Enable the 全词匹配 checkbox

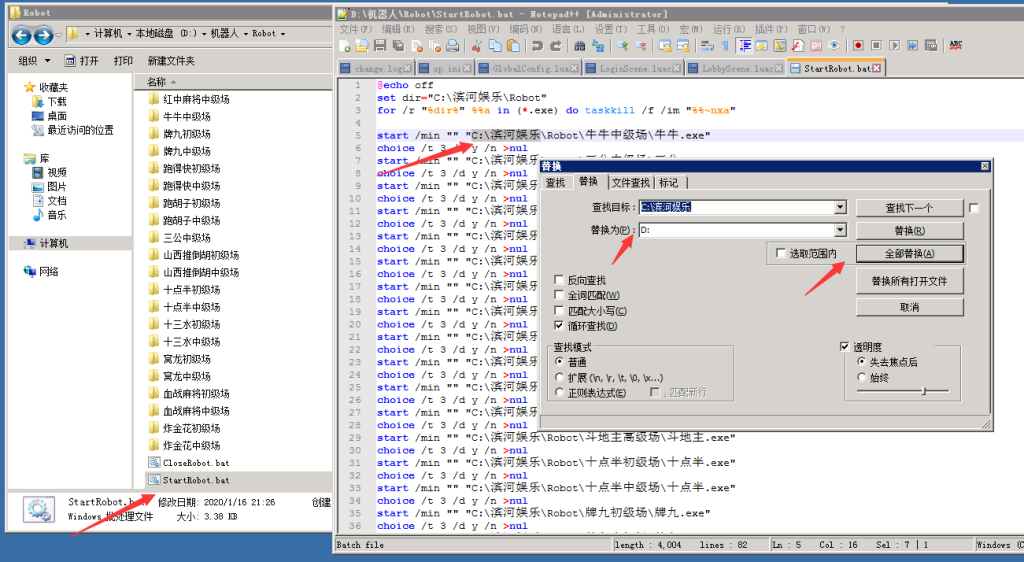coord(560,296)
